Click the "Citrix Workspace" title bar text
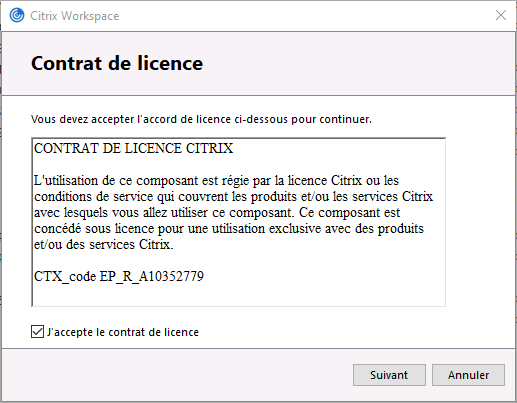This screenshot has width=517, height=403. point(75,16)
